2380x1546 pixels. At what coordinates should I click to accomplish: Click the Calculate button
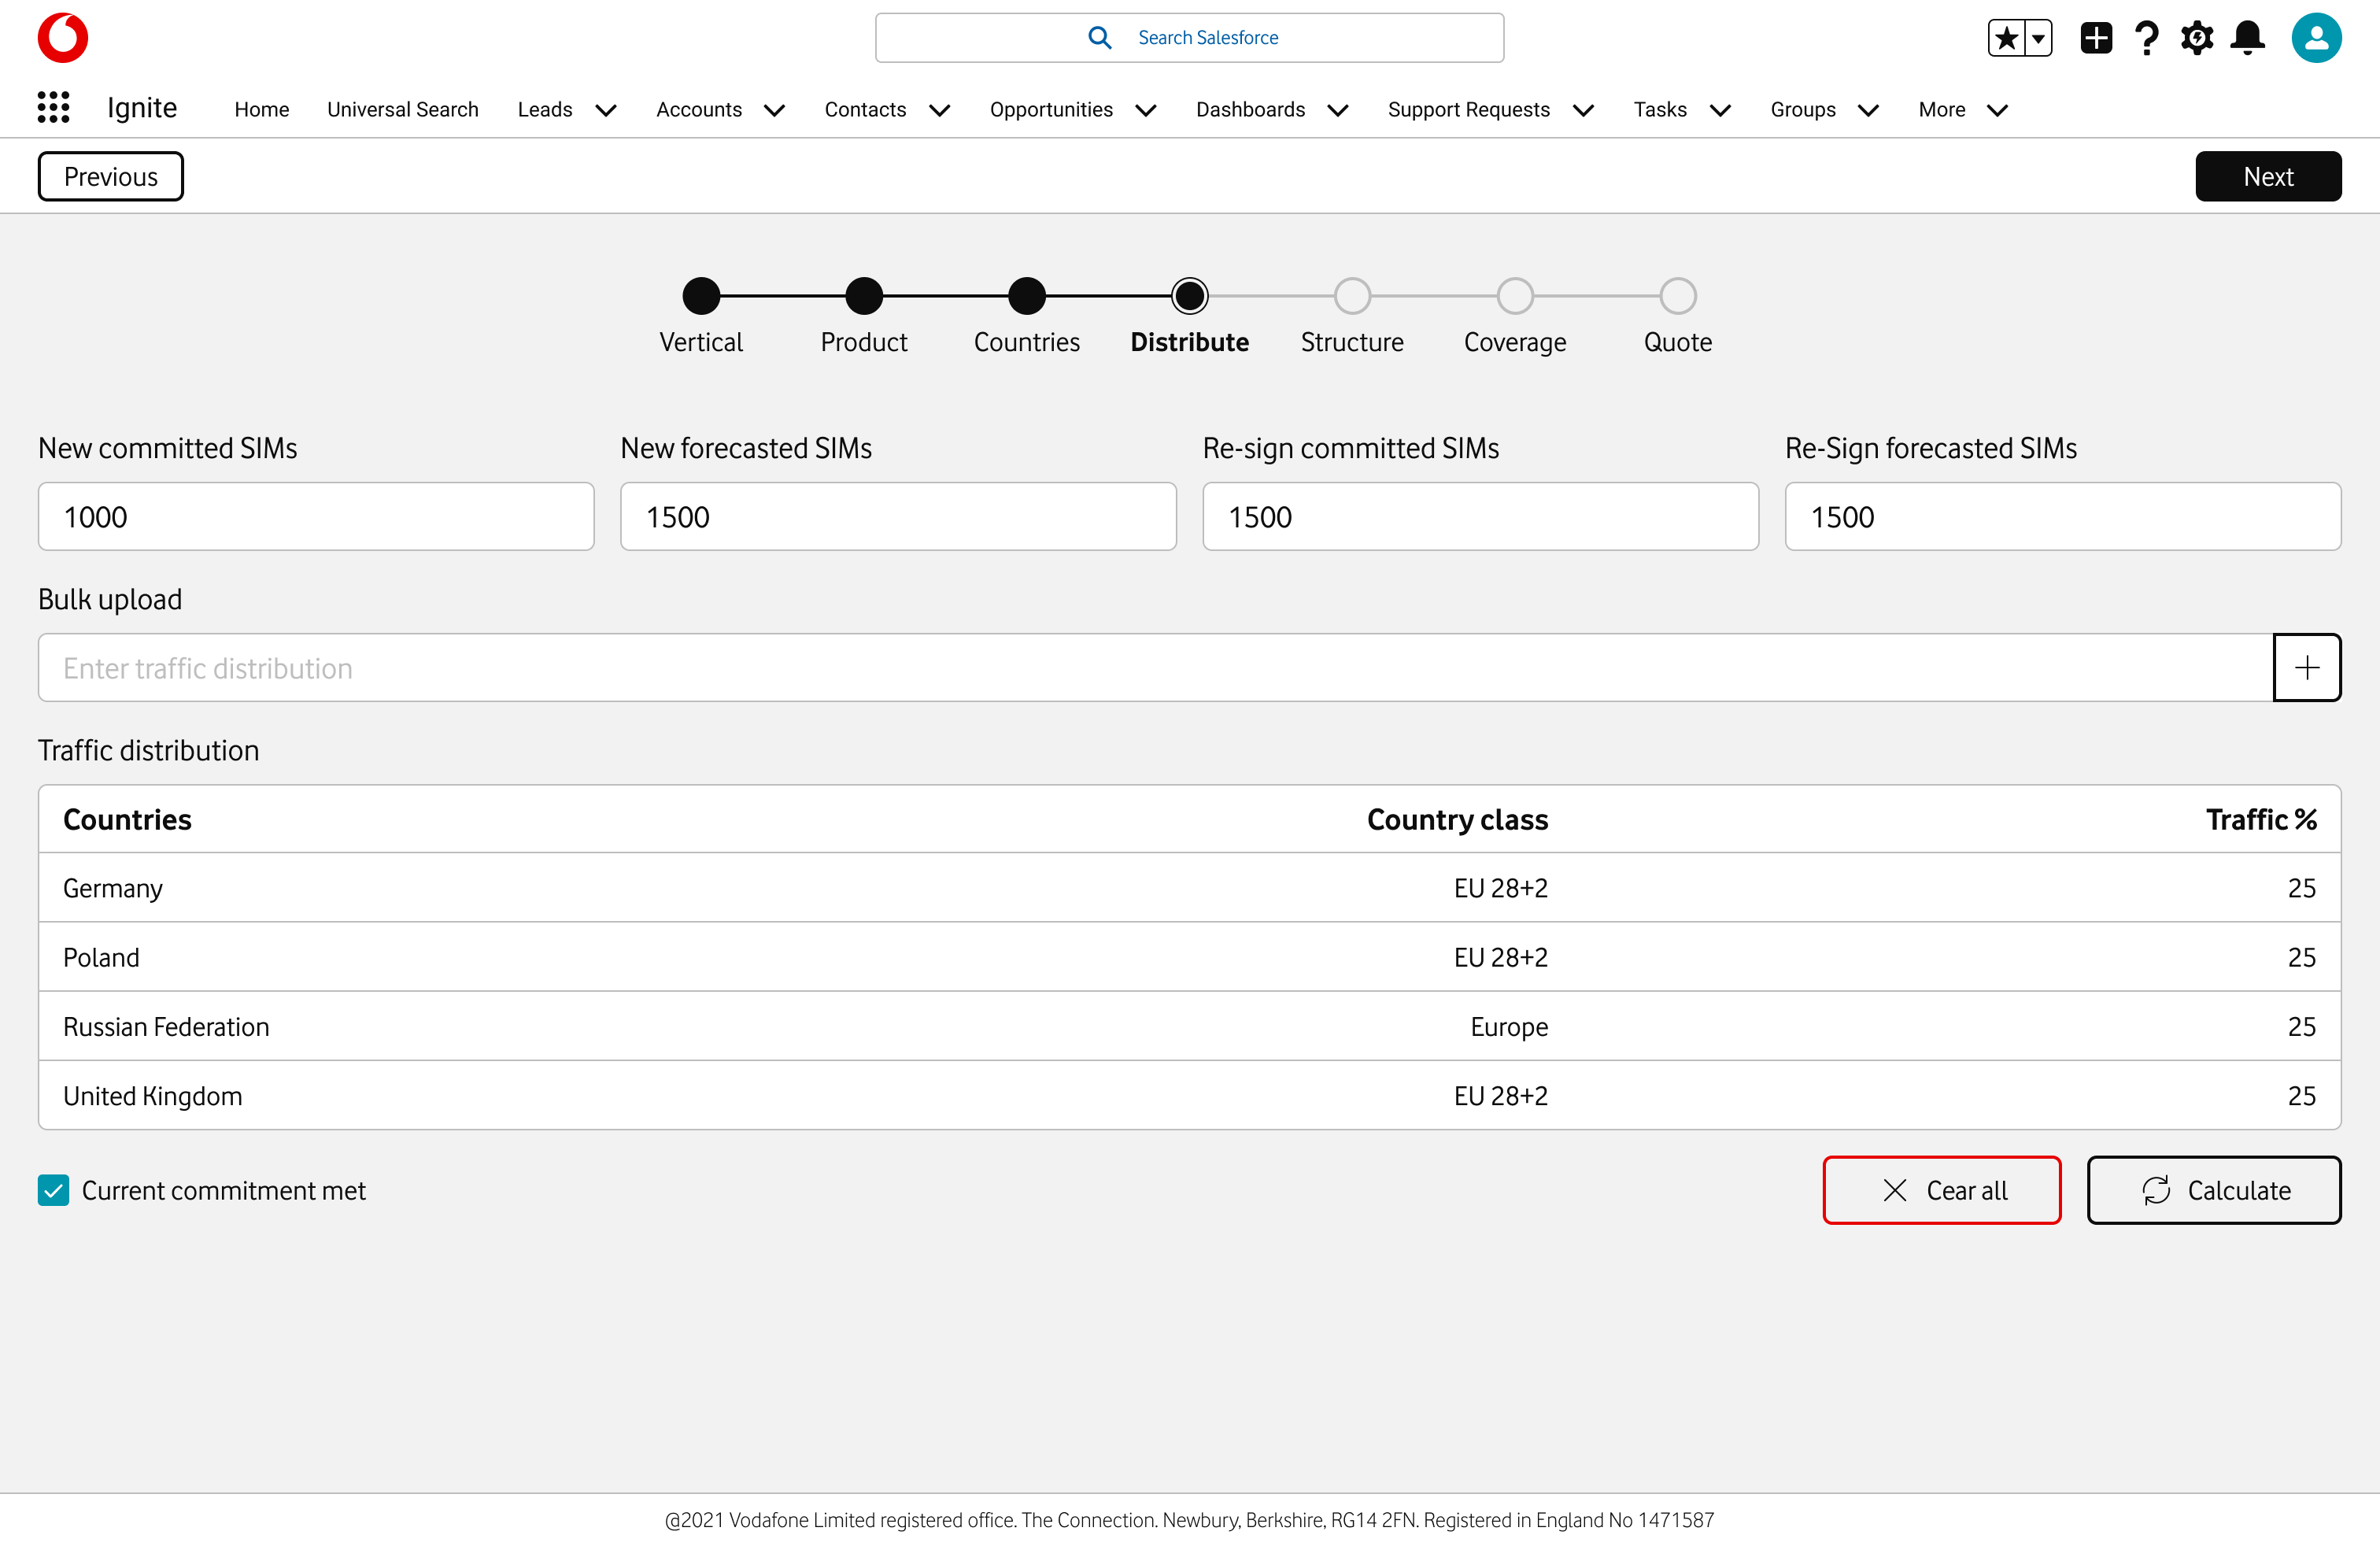2214,1190
